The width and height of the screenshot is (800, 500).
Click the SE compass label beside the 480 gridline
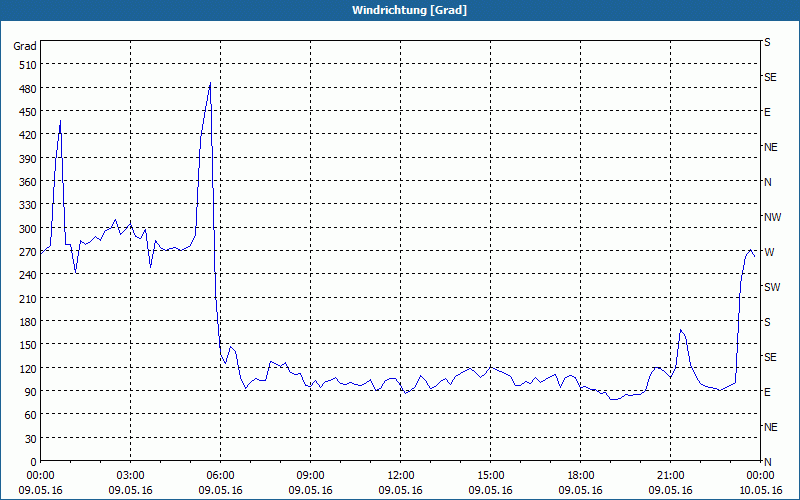pyautogui.click(x=770, y=78)
